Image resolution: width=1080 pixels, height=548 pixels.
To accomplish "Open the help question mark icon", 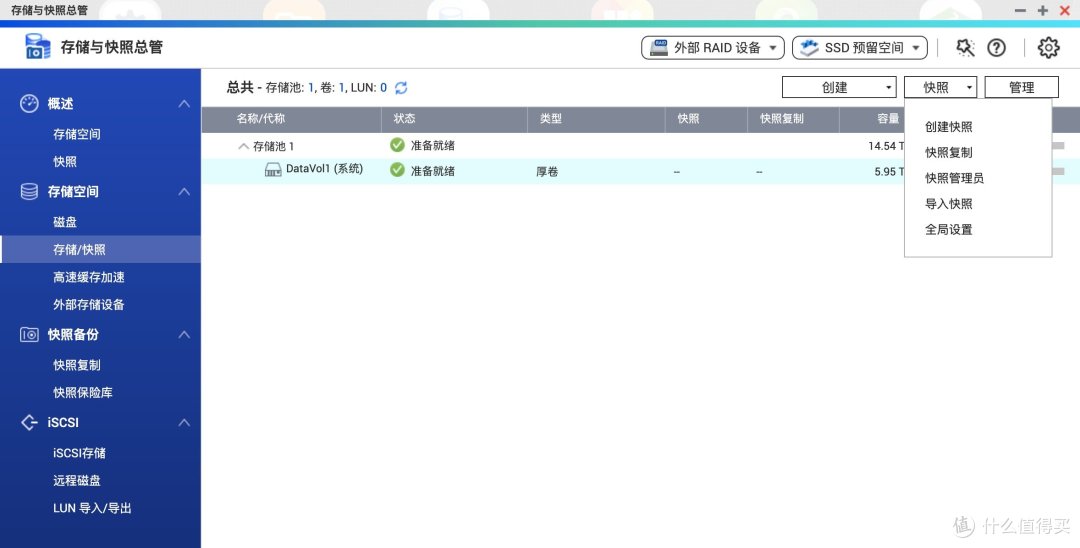I will point(996,48).
